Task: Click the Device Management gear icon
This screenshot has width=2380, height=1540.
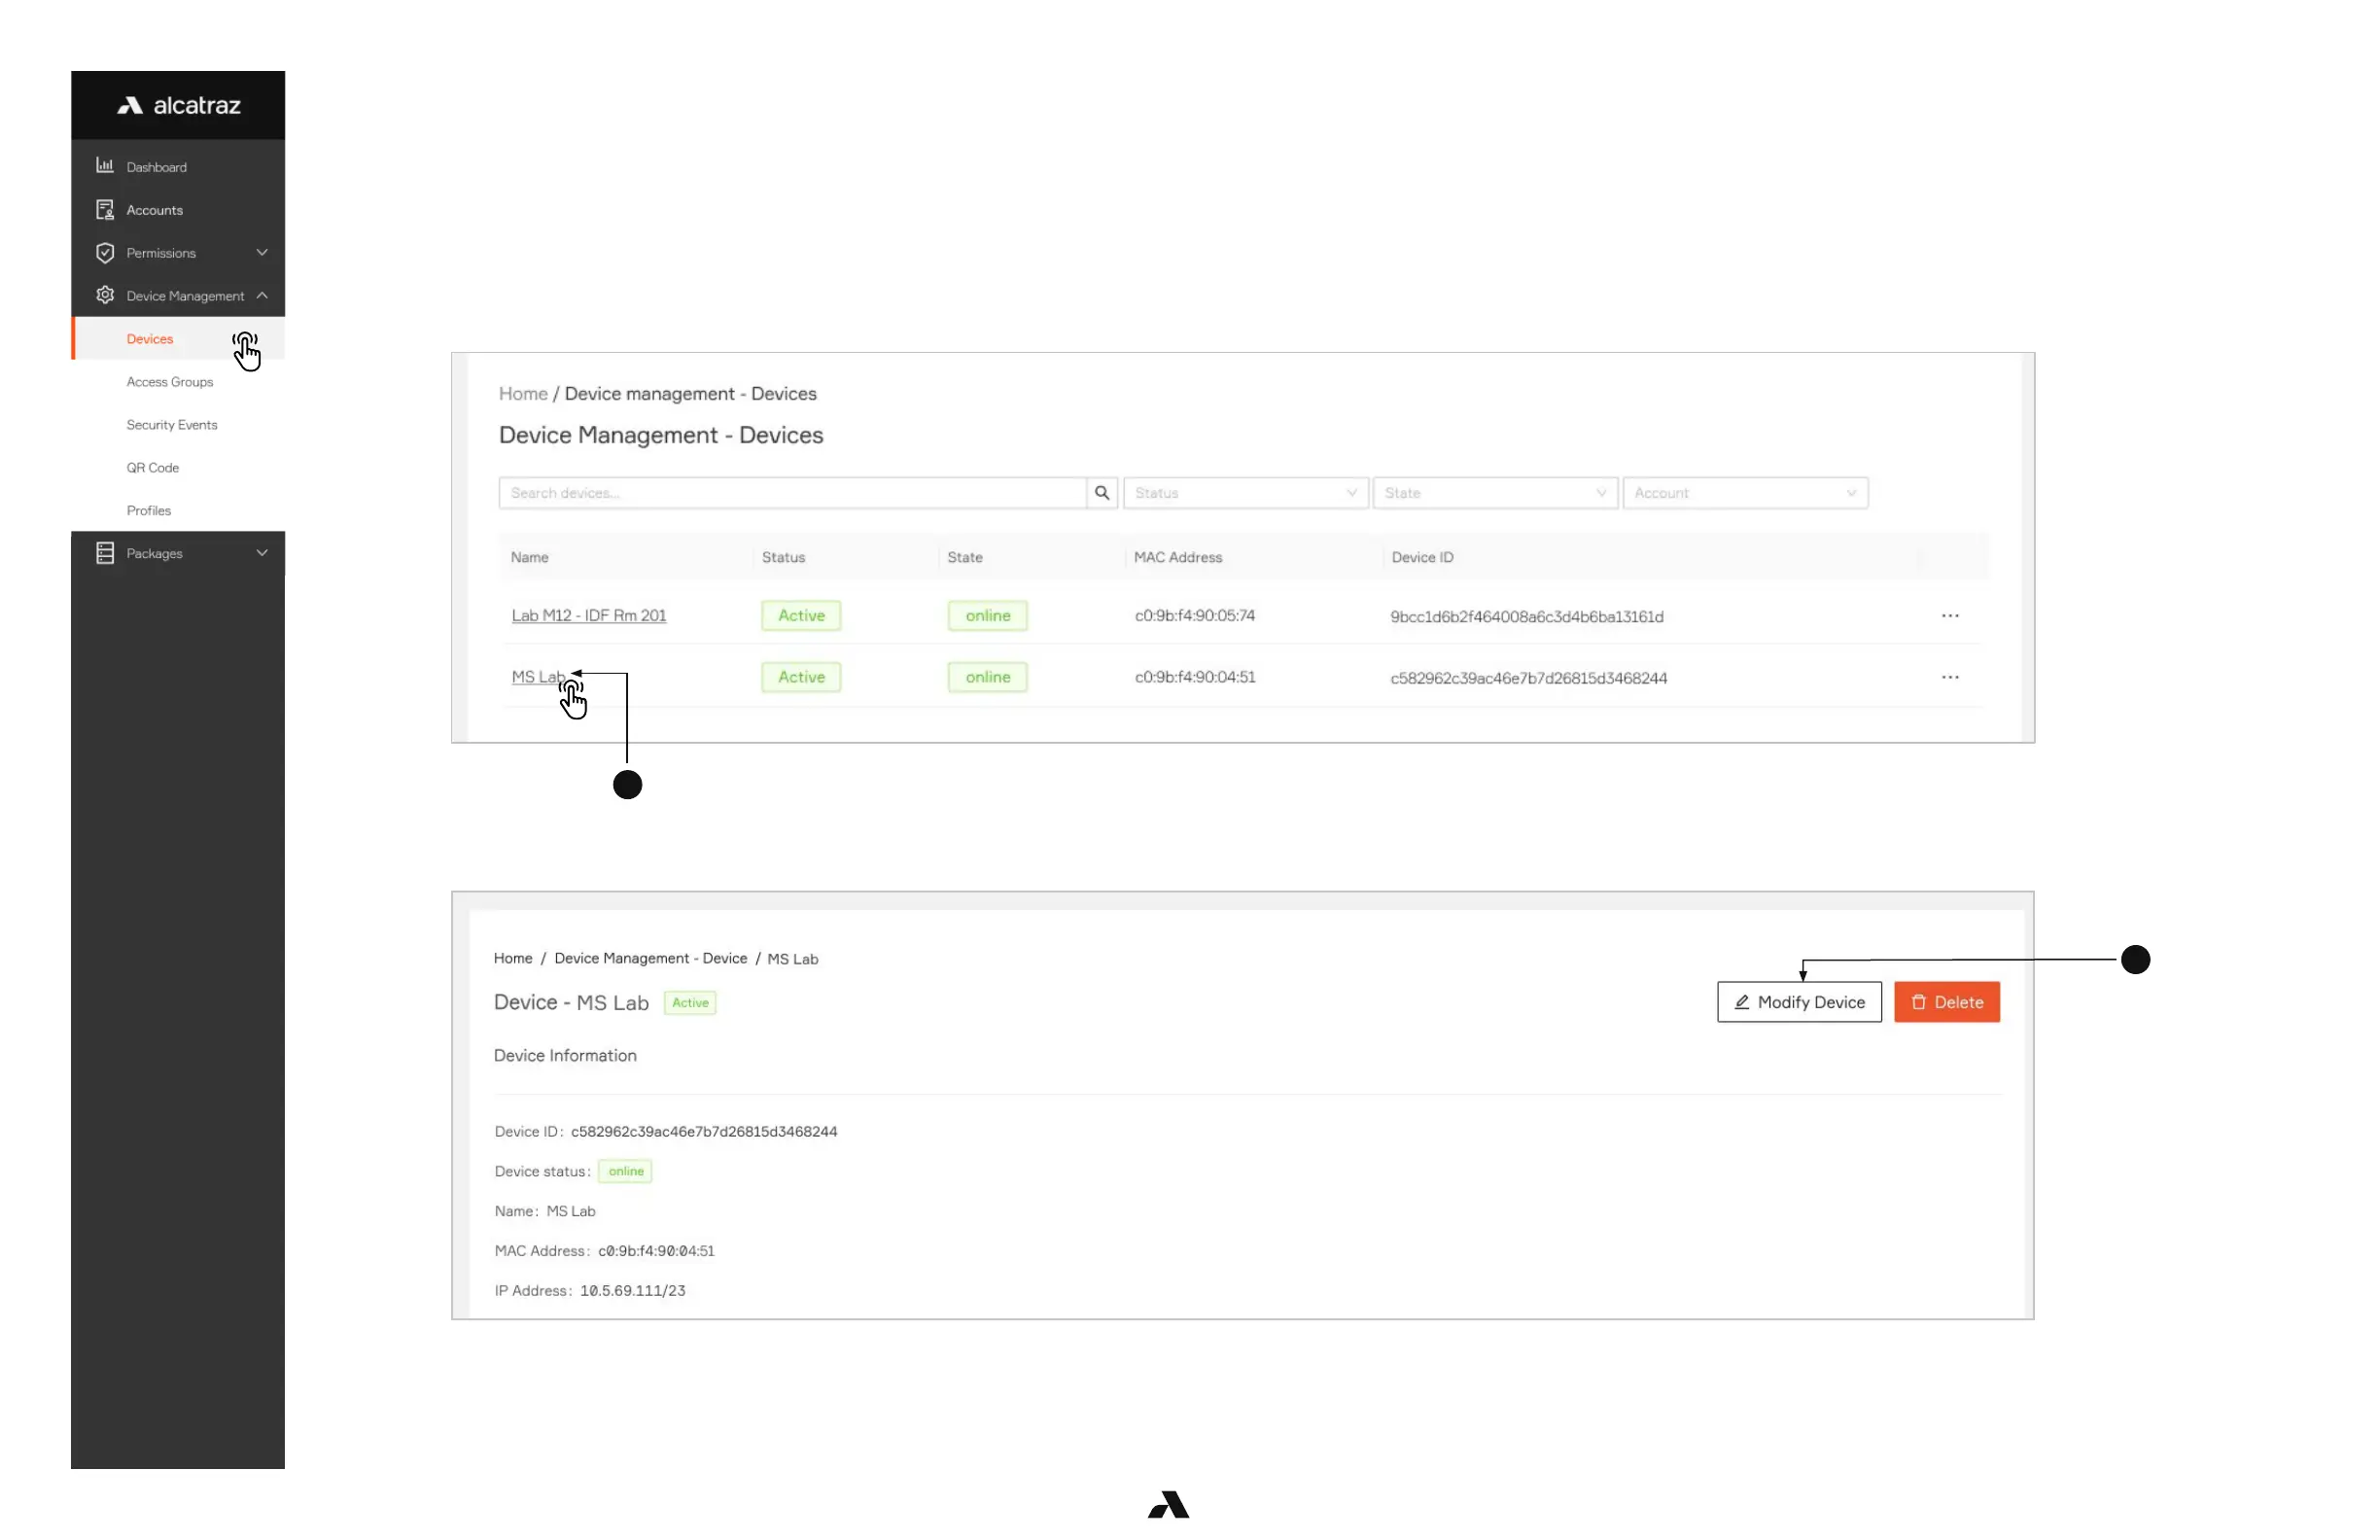Action: [105, 295]
